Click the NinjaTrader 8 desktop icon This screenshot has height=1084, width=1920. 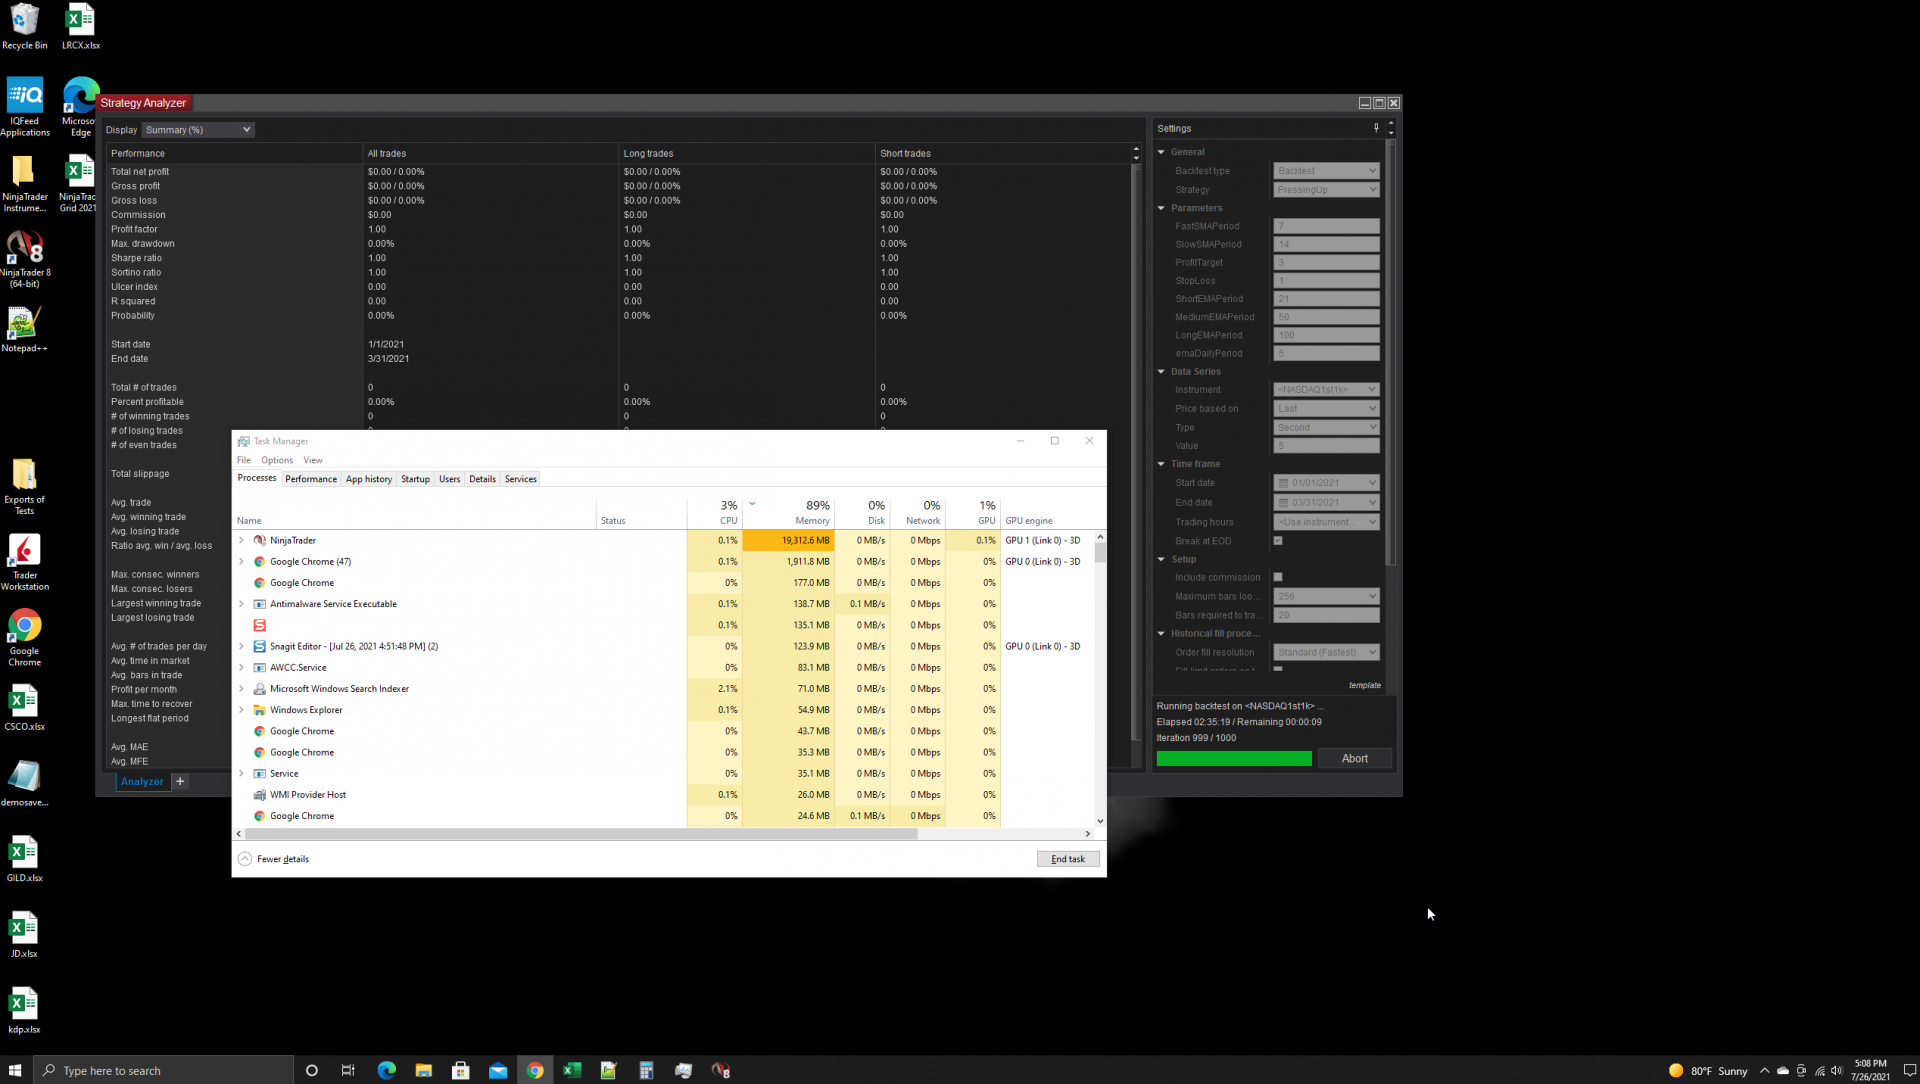click(x=25, y=250)
